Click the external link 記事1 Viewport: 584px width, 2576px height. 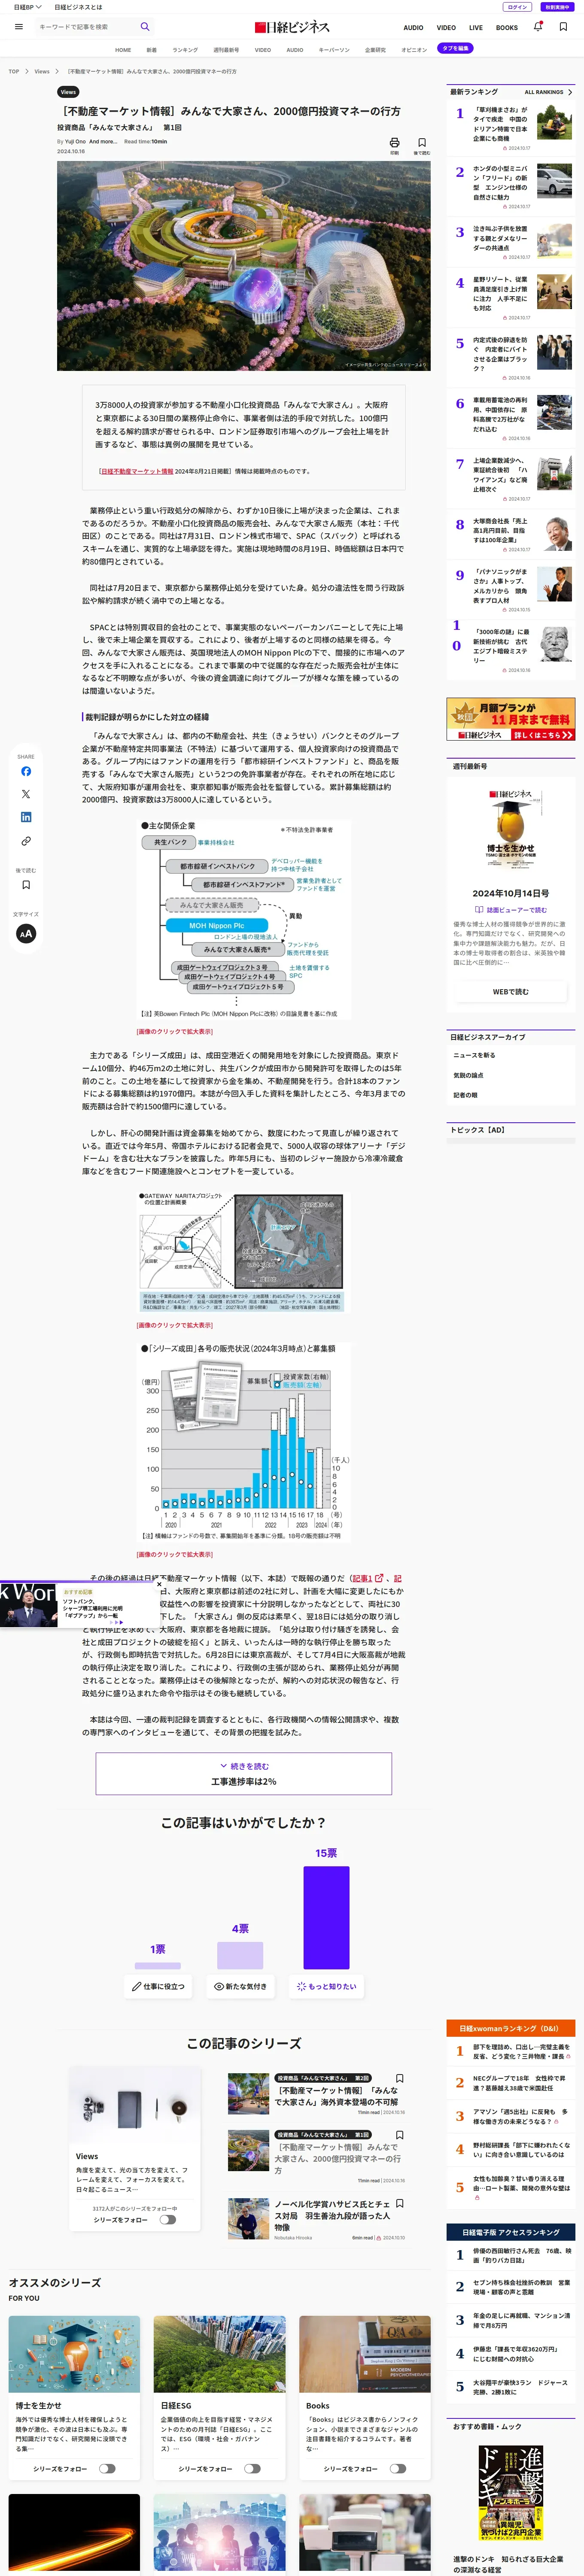point(368,1578)
